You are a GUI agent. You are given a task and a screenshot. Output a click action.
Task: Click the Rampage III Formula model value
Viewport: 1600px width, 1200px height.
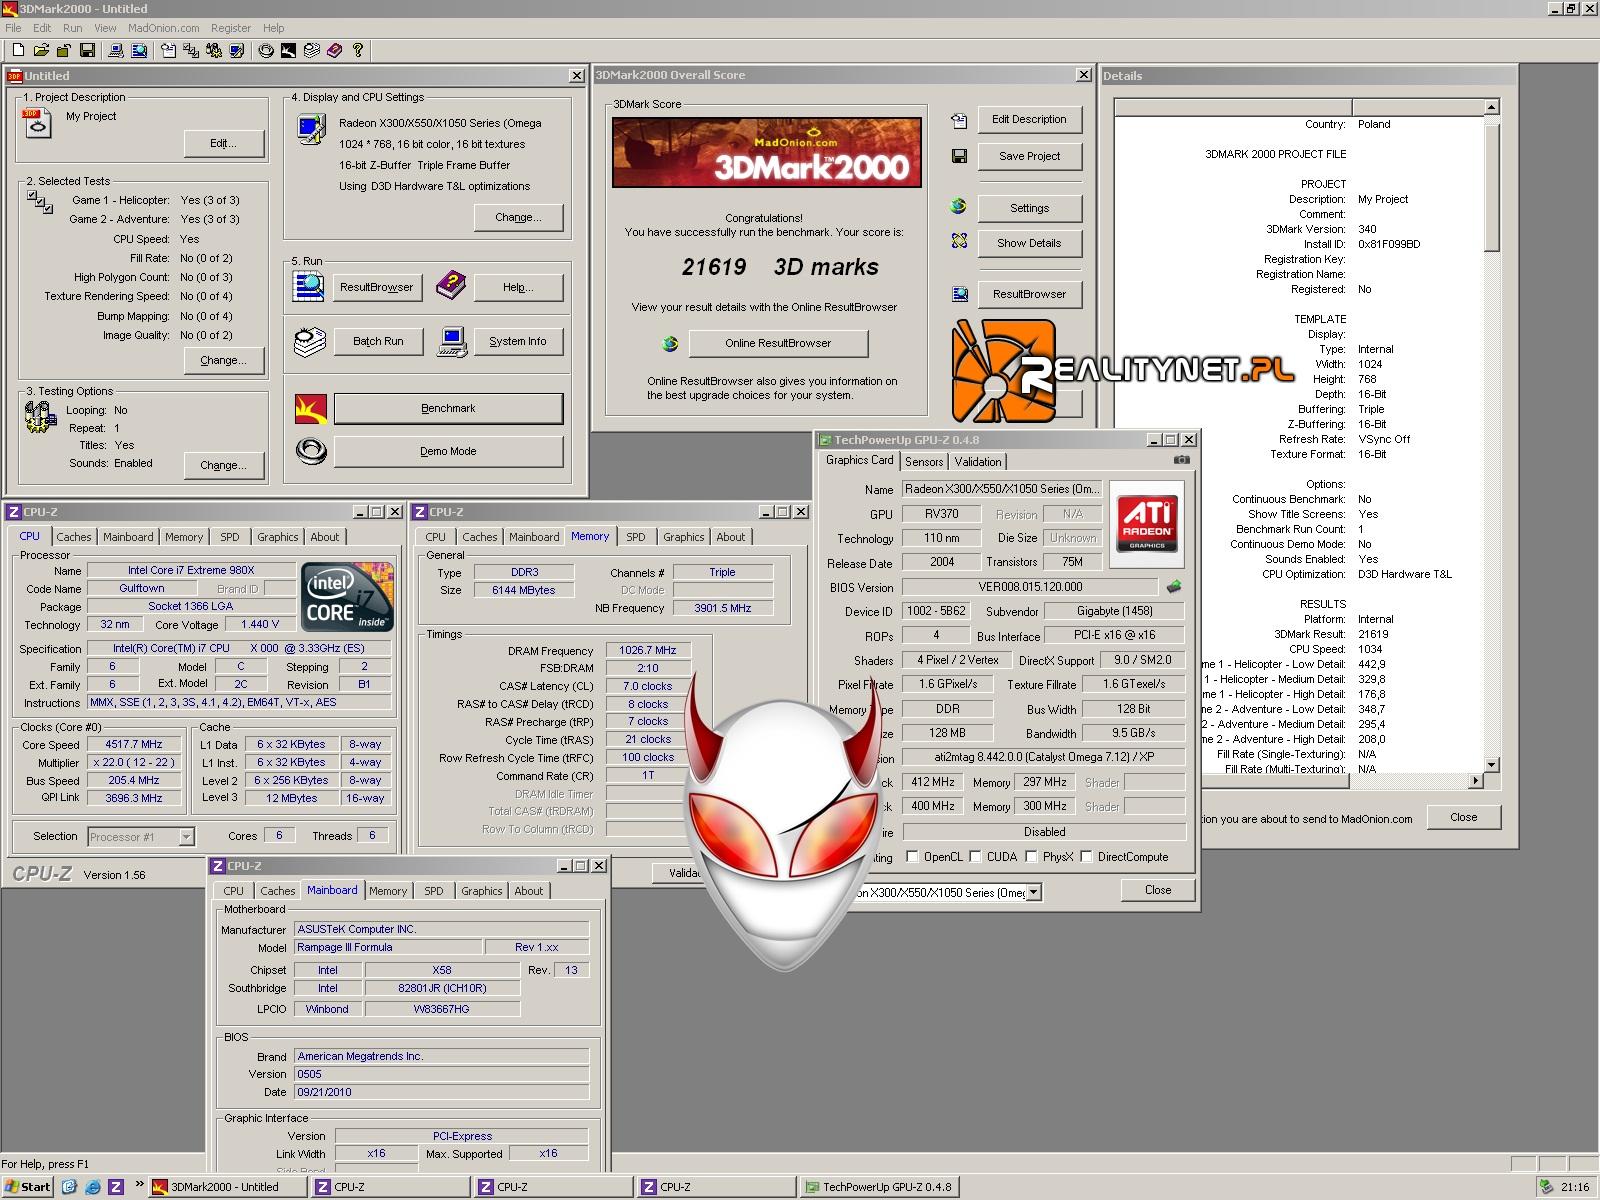tap(386, 947)
